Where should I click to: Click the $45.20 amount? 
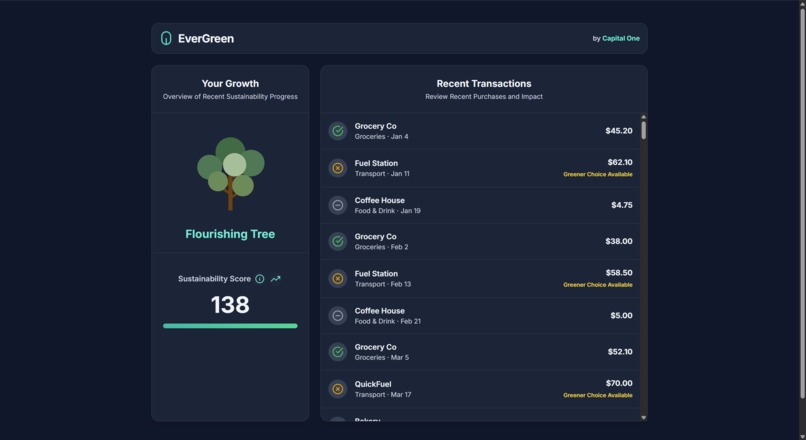pos(619,131)
